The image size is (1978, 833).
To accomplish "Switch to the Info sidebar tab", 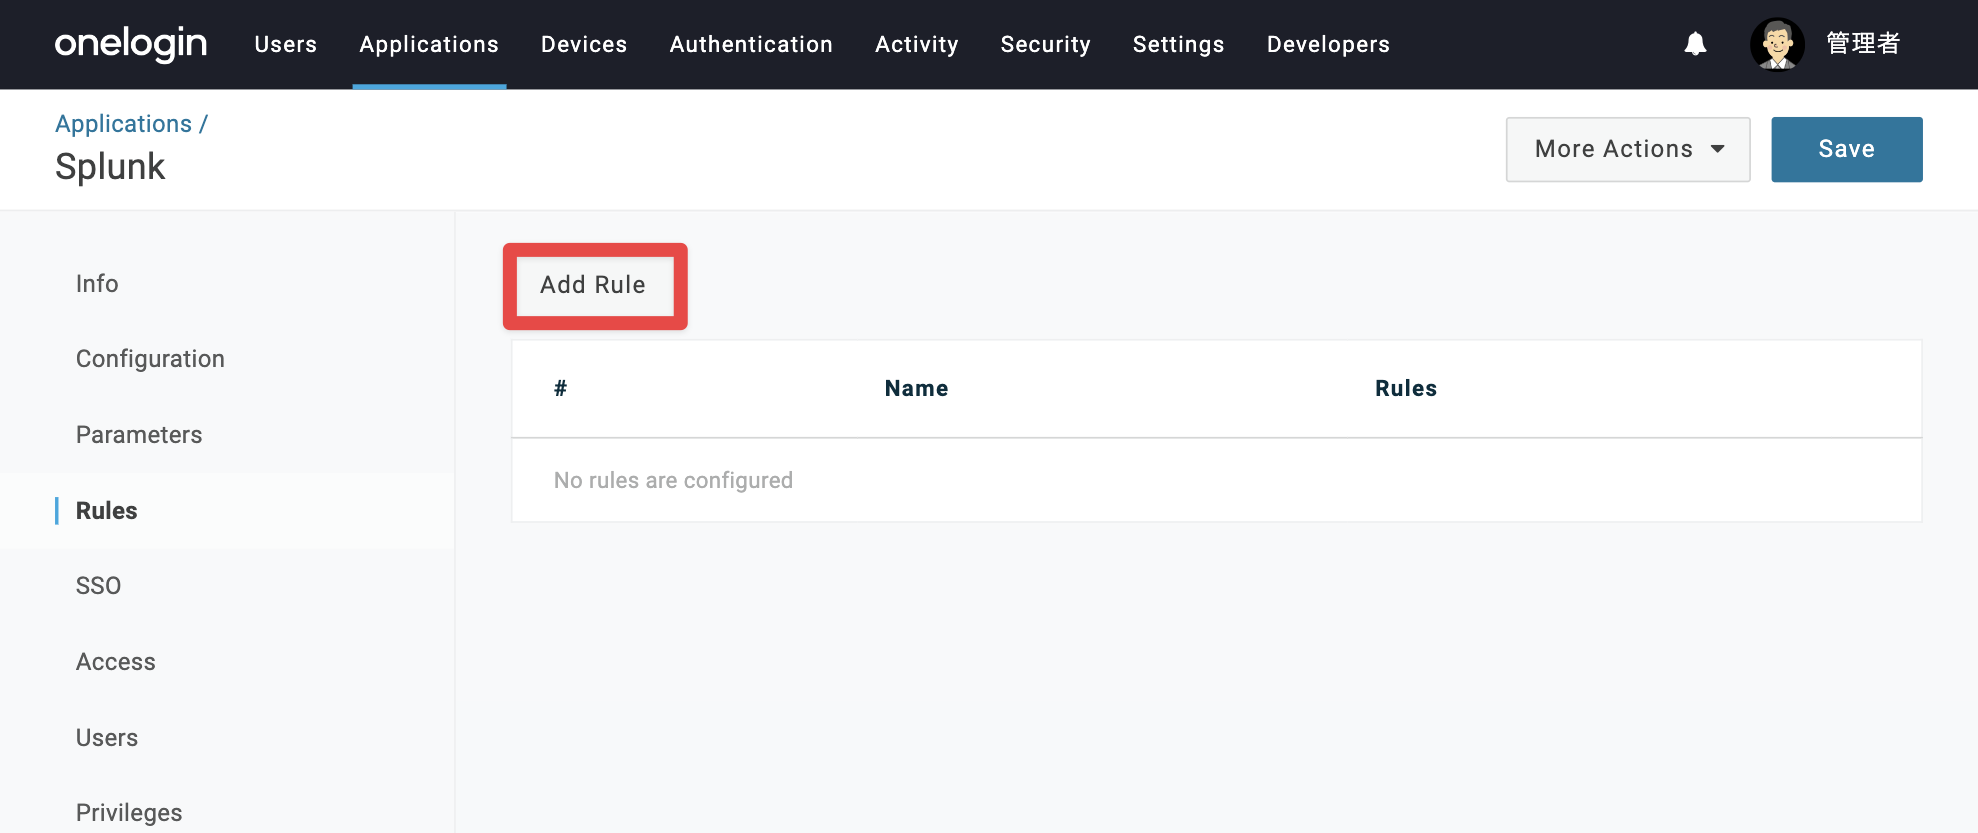I will (x=97, y=284).
